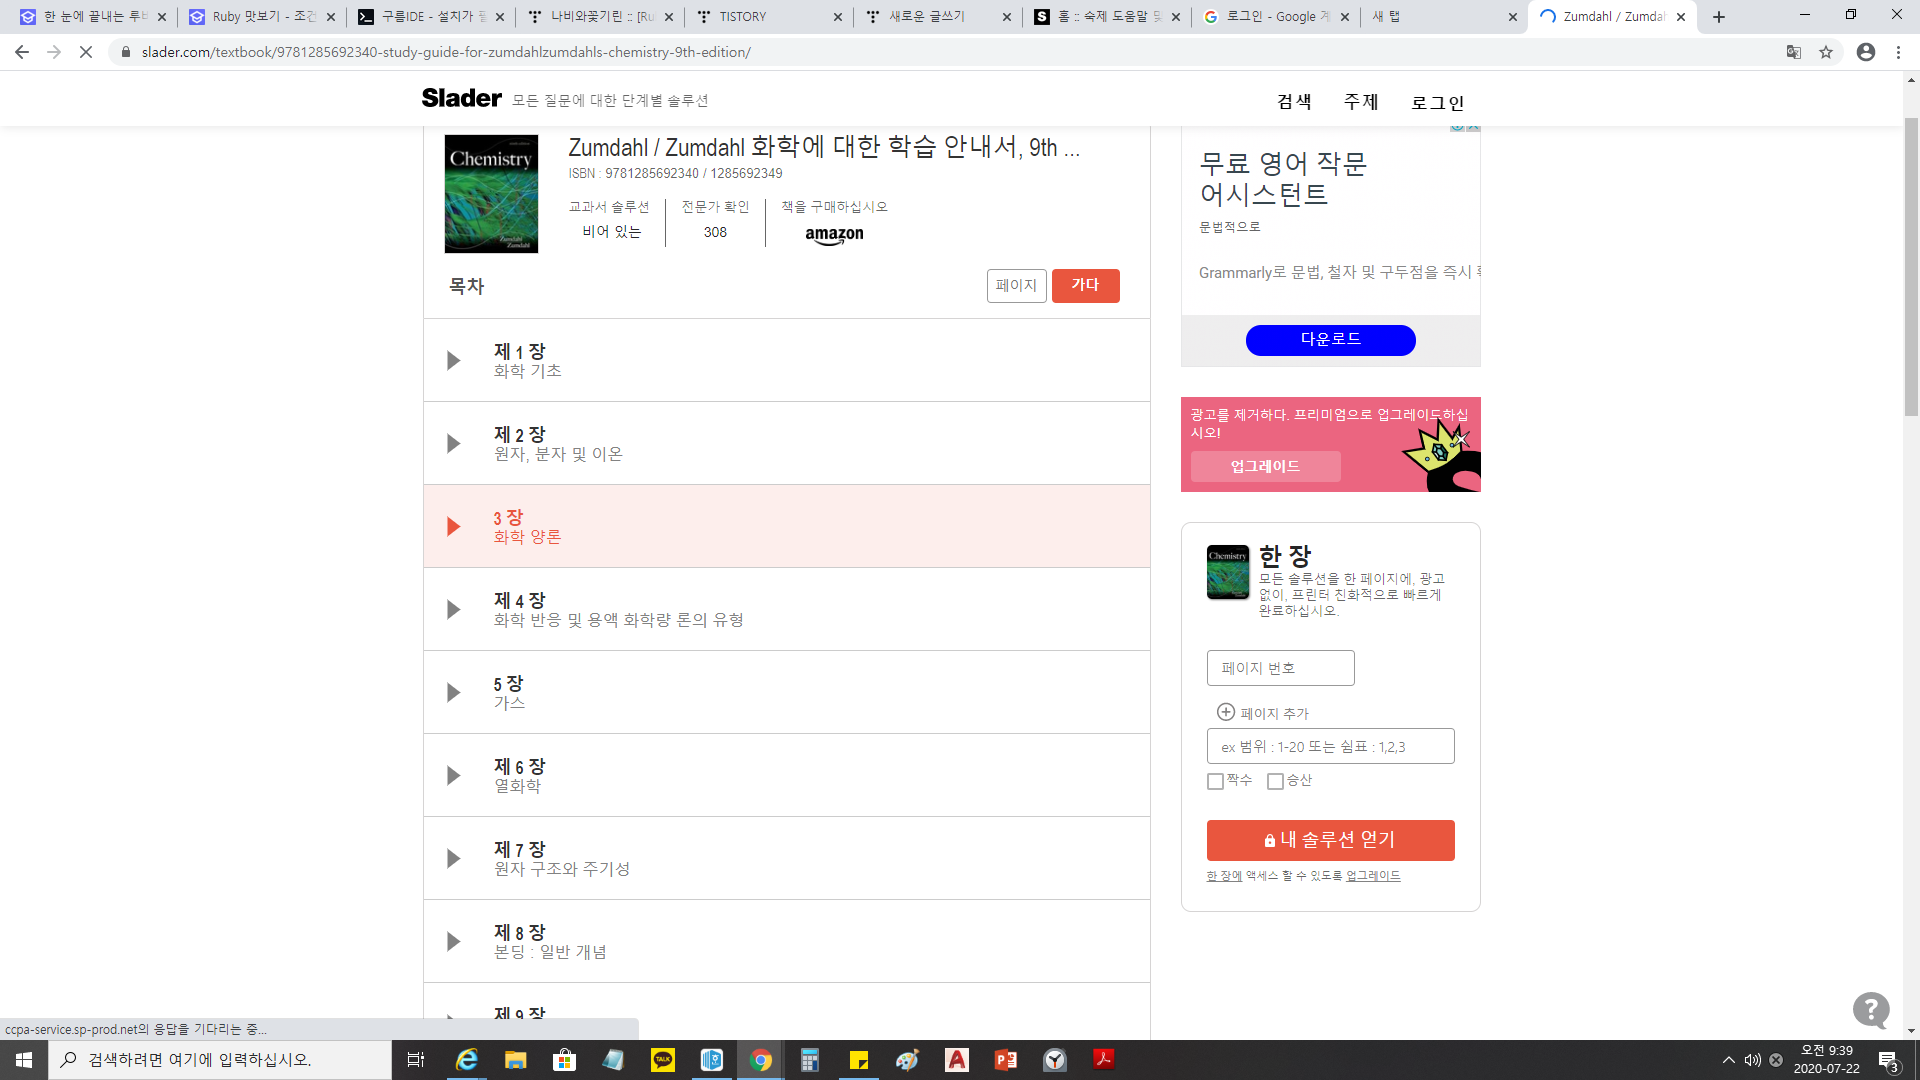Screen dimensions: 1920x1080
Task: Stop loading with the X button
Action: (86, 52)
